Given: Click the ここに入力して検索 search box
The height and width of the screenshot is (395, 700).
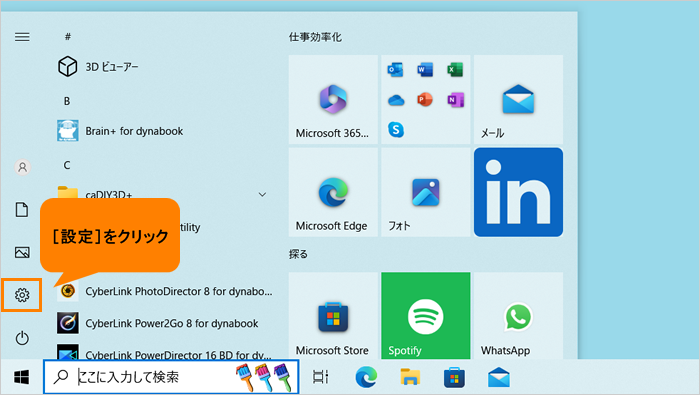Looking at the screenshot, I should click(x=171, y=377).
